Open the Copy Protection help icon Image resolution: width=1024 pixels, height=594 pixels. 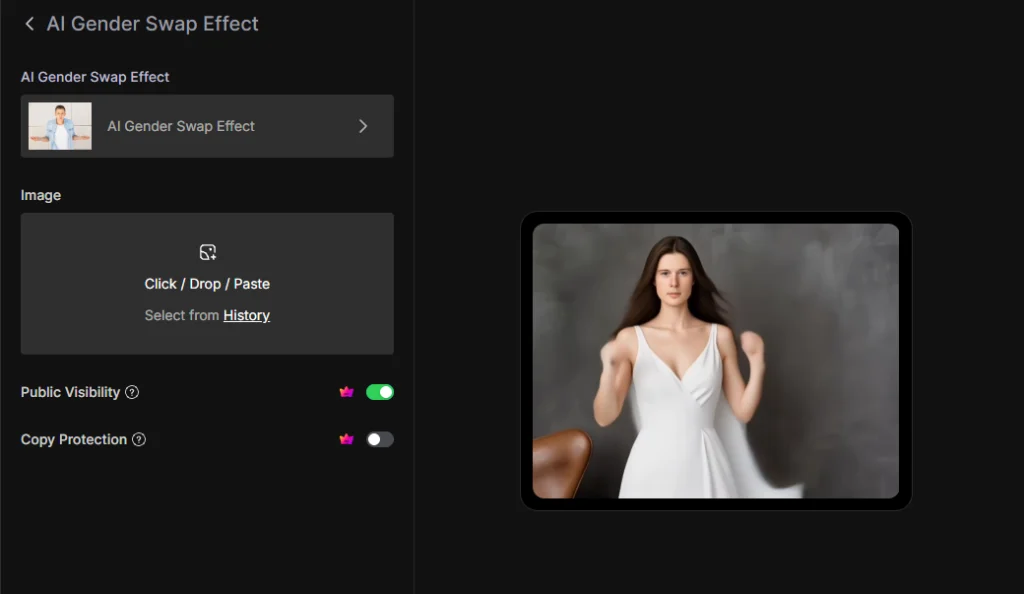(x=139, y=439)
